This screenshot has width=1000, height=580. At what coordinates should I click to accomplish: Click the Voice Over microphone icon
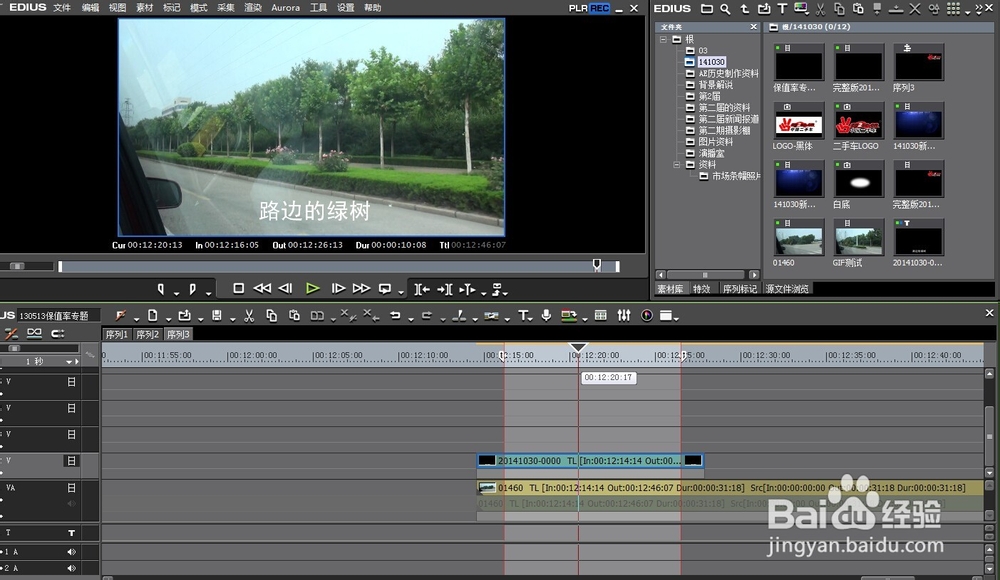tap(546, 315)
